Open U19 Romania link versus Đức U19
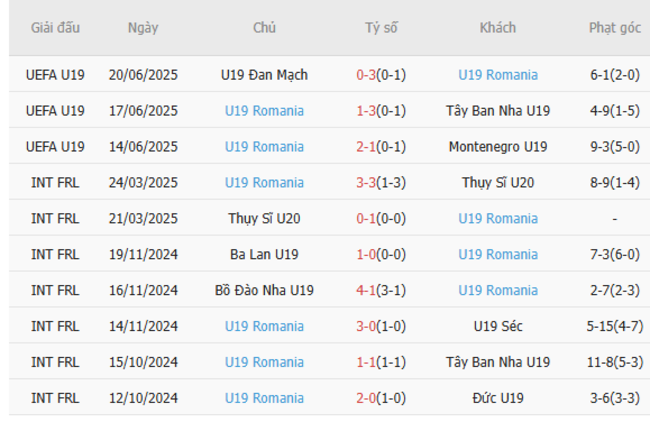Screen dimensions: 650x422 (x=264, y=398)
